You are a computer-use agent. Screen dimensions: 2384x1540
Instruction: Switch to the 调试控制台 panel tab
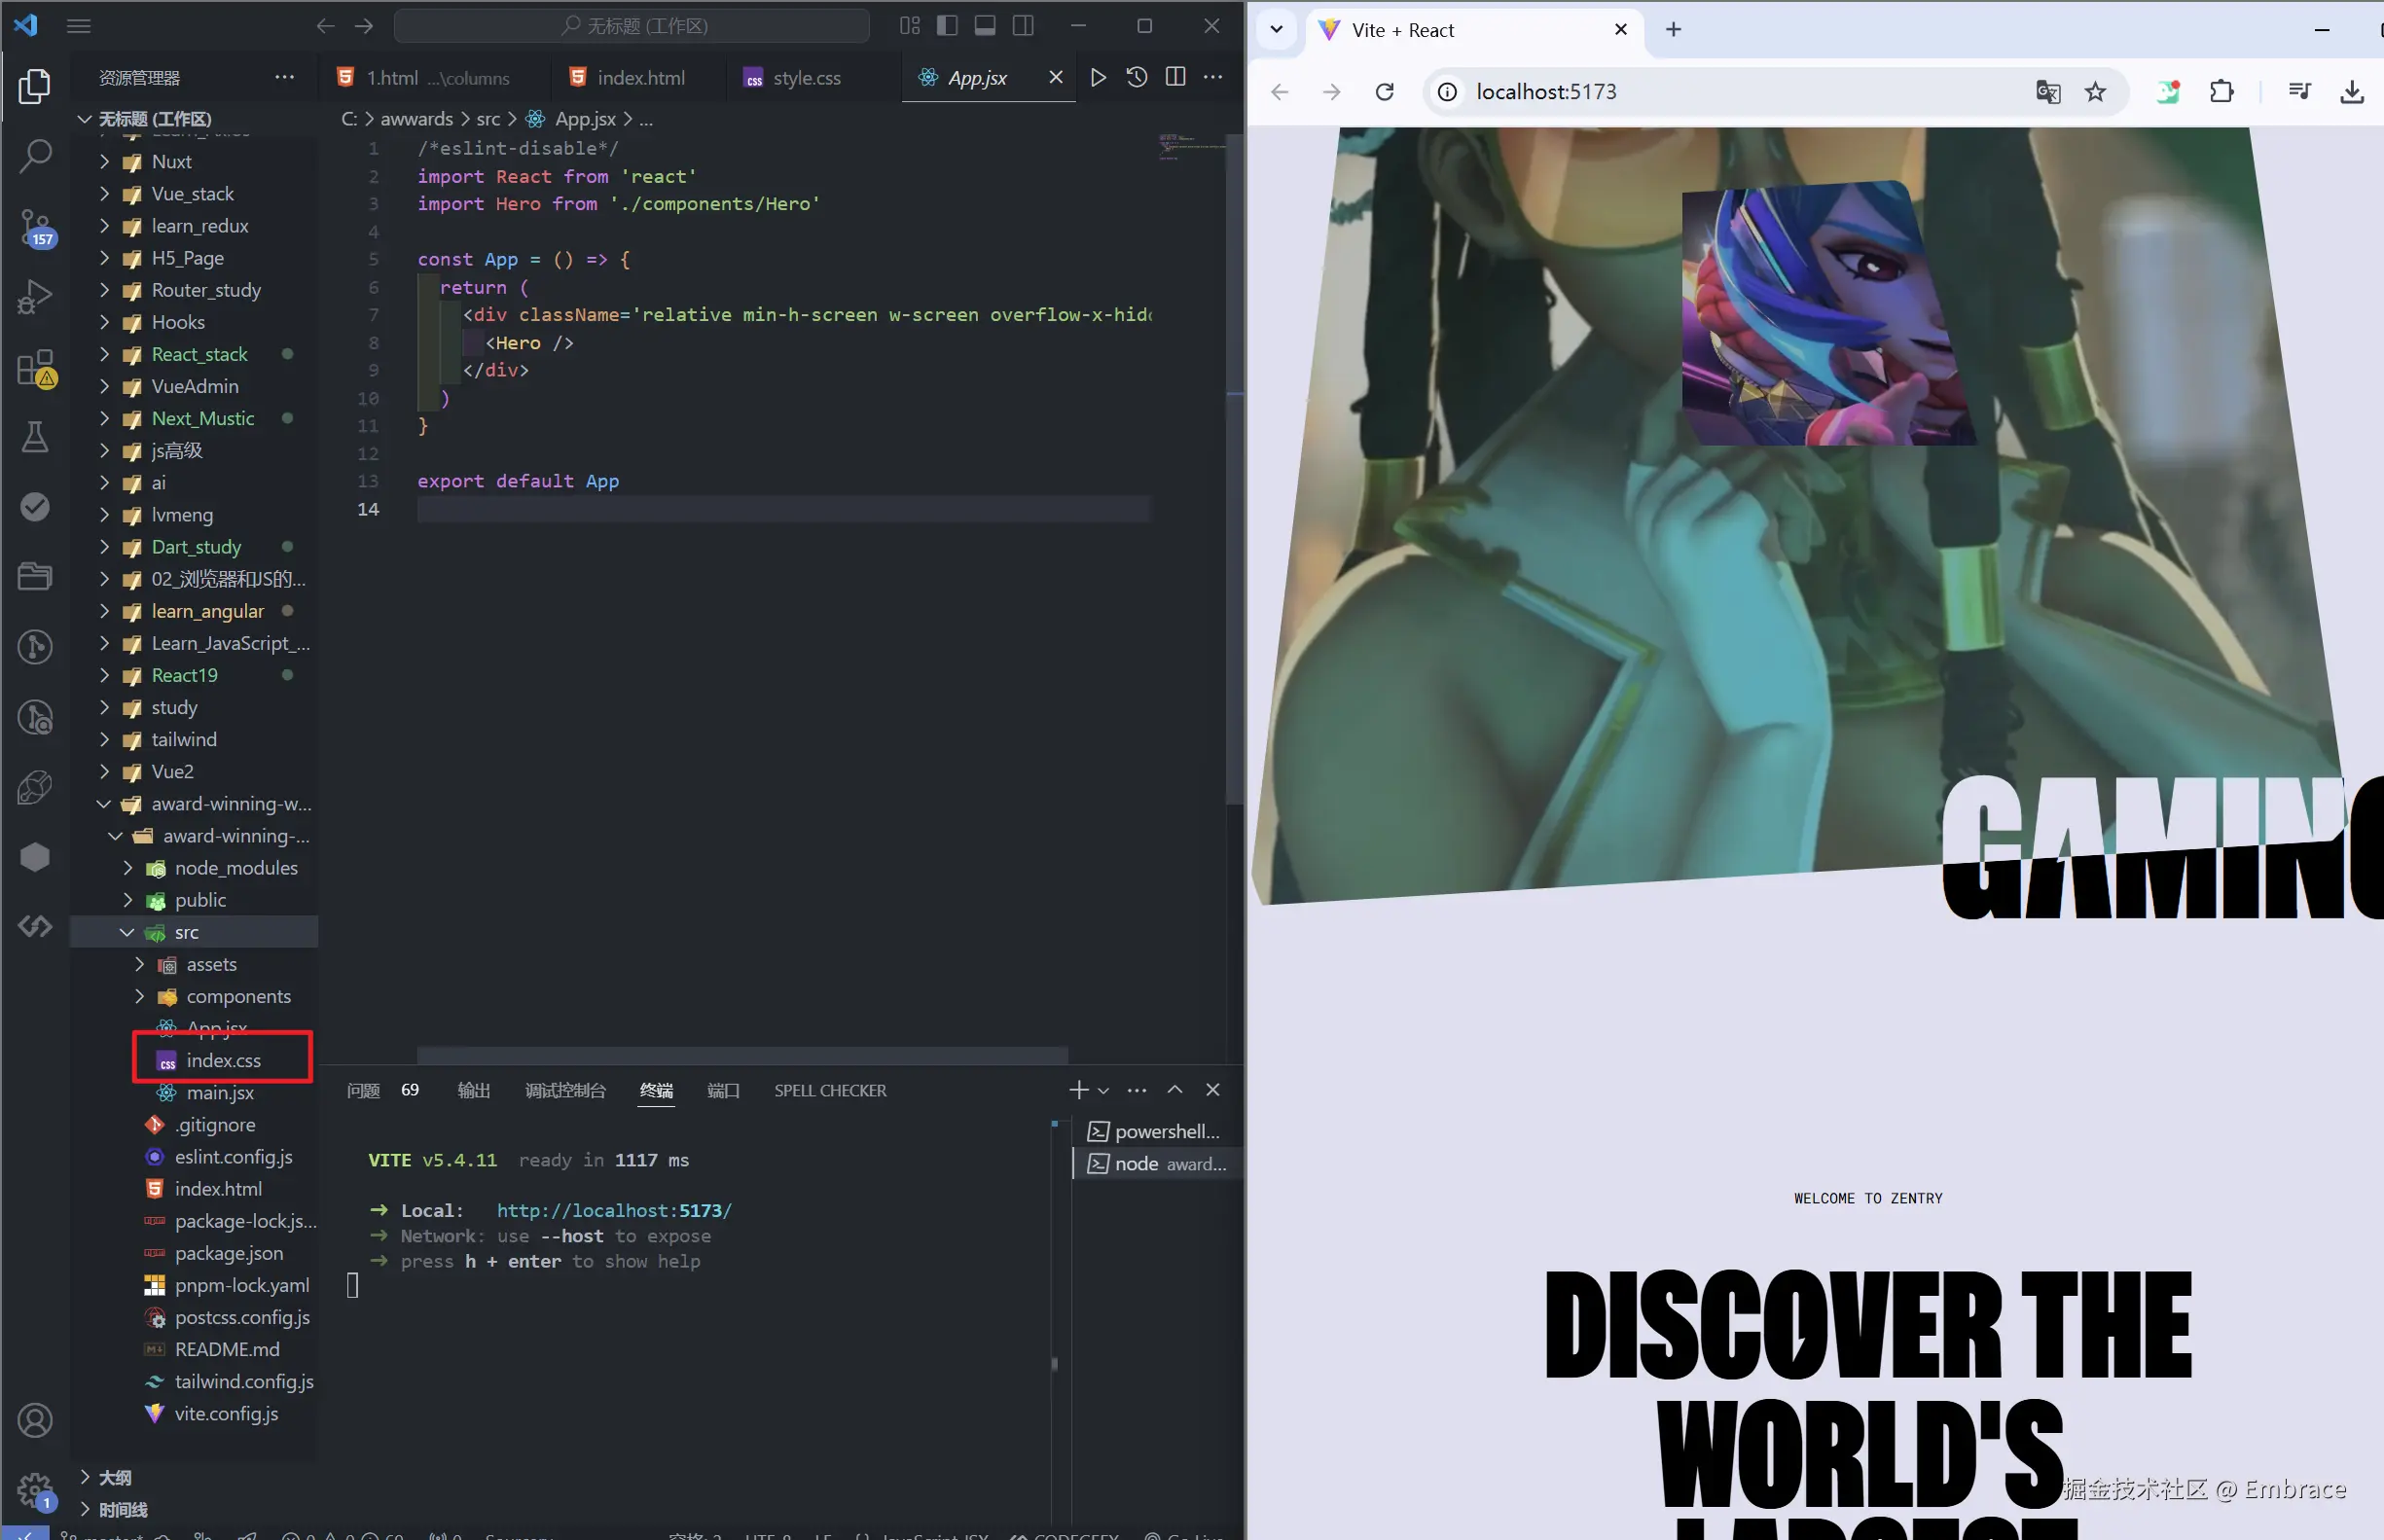pyautogui.click(x=565, y=1090)
